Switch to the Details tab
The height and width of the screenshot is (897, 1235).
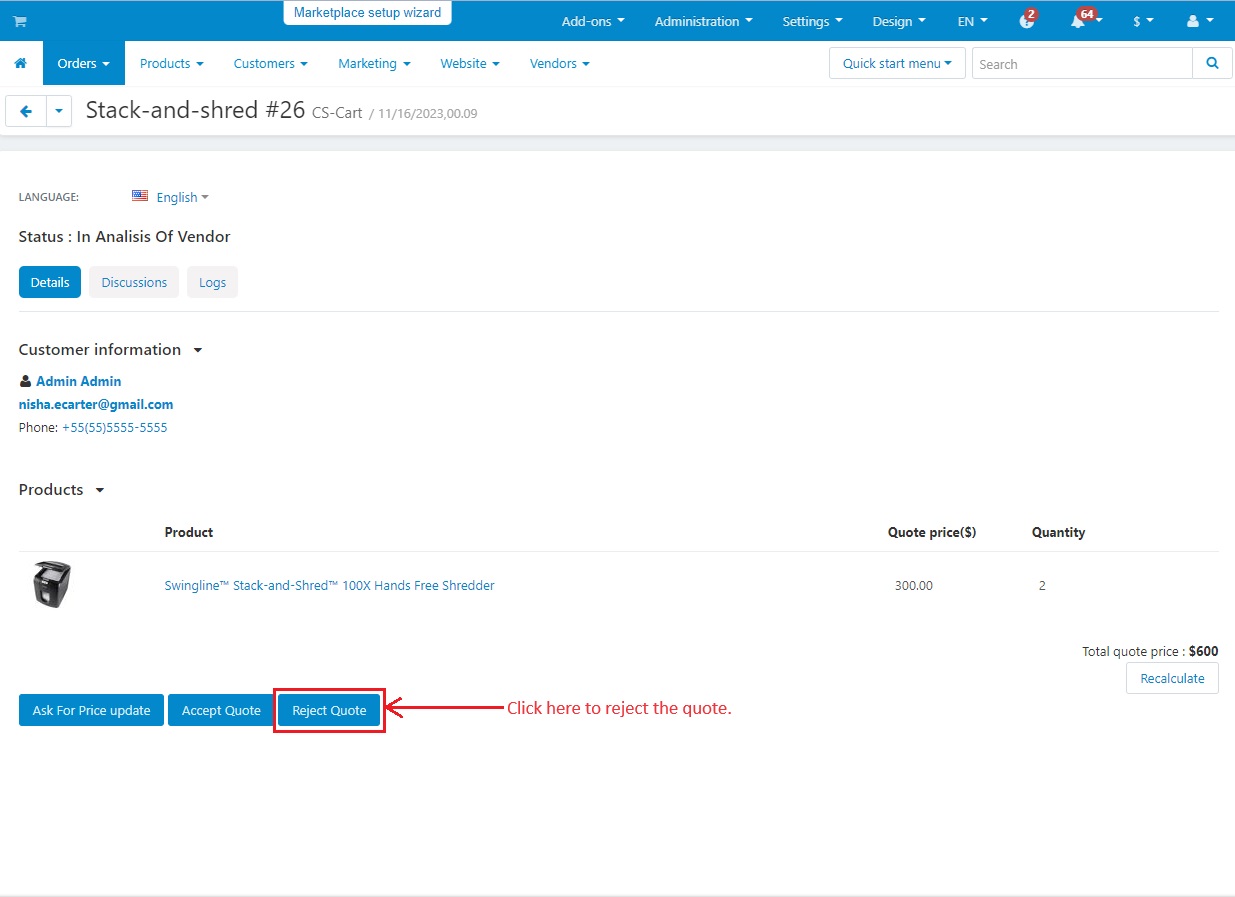click(x=50, y=282)
